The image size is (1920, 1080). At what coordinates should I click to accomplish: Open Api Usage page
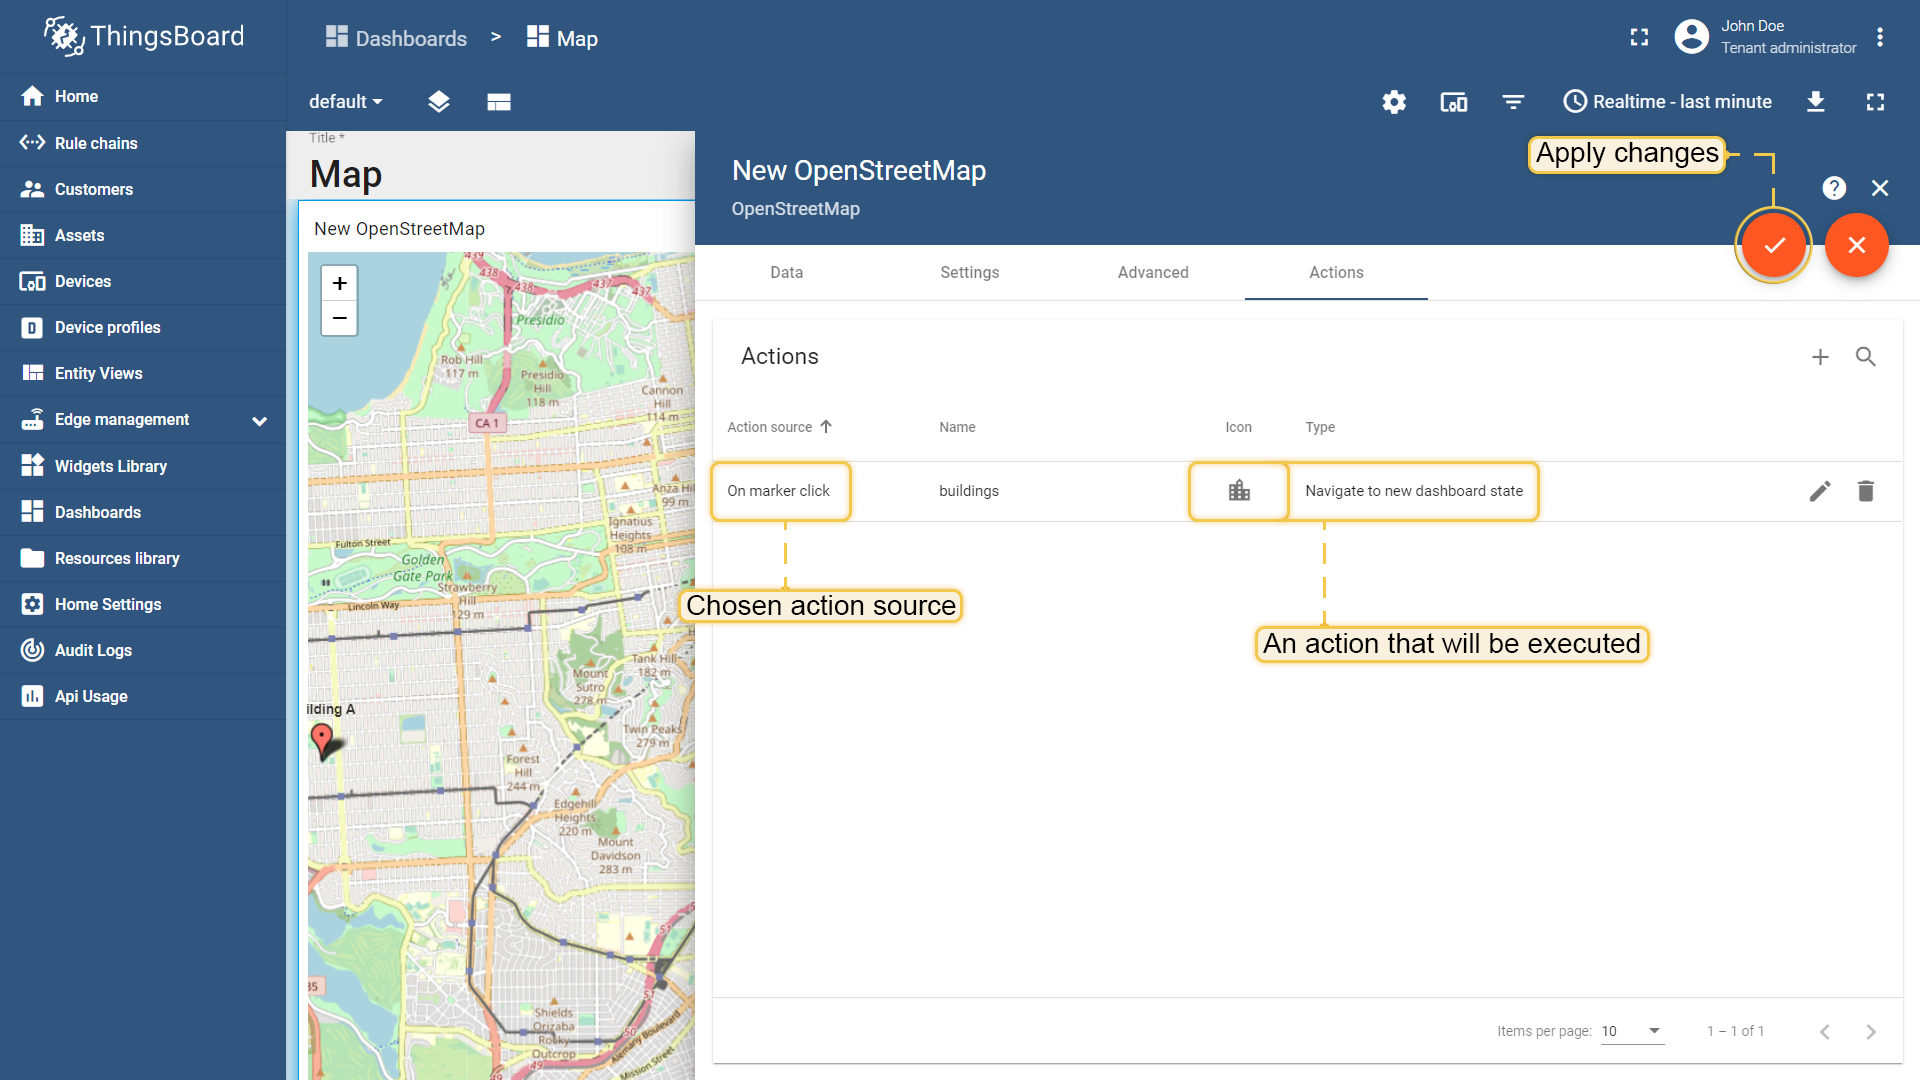[142, 696]
